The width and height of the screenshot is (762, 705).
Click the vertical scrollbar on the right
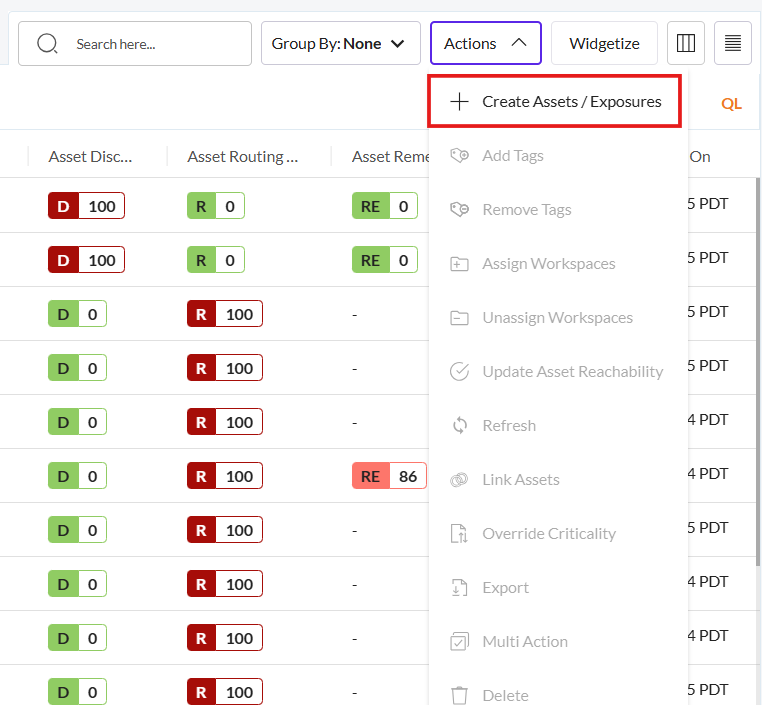point(758,372)
